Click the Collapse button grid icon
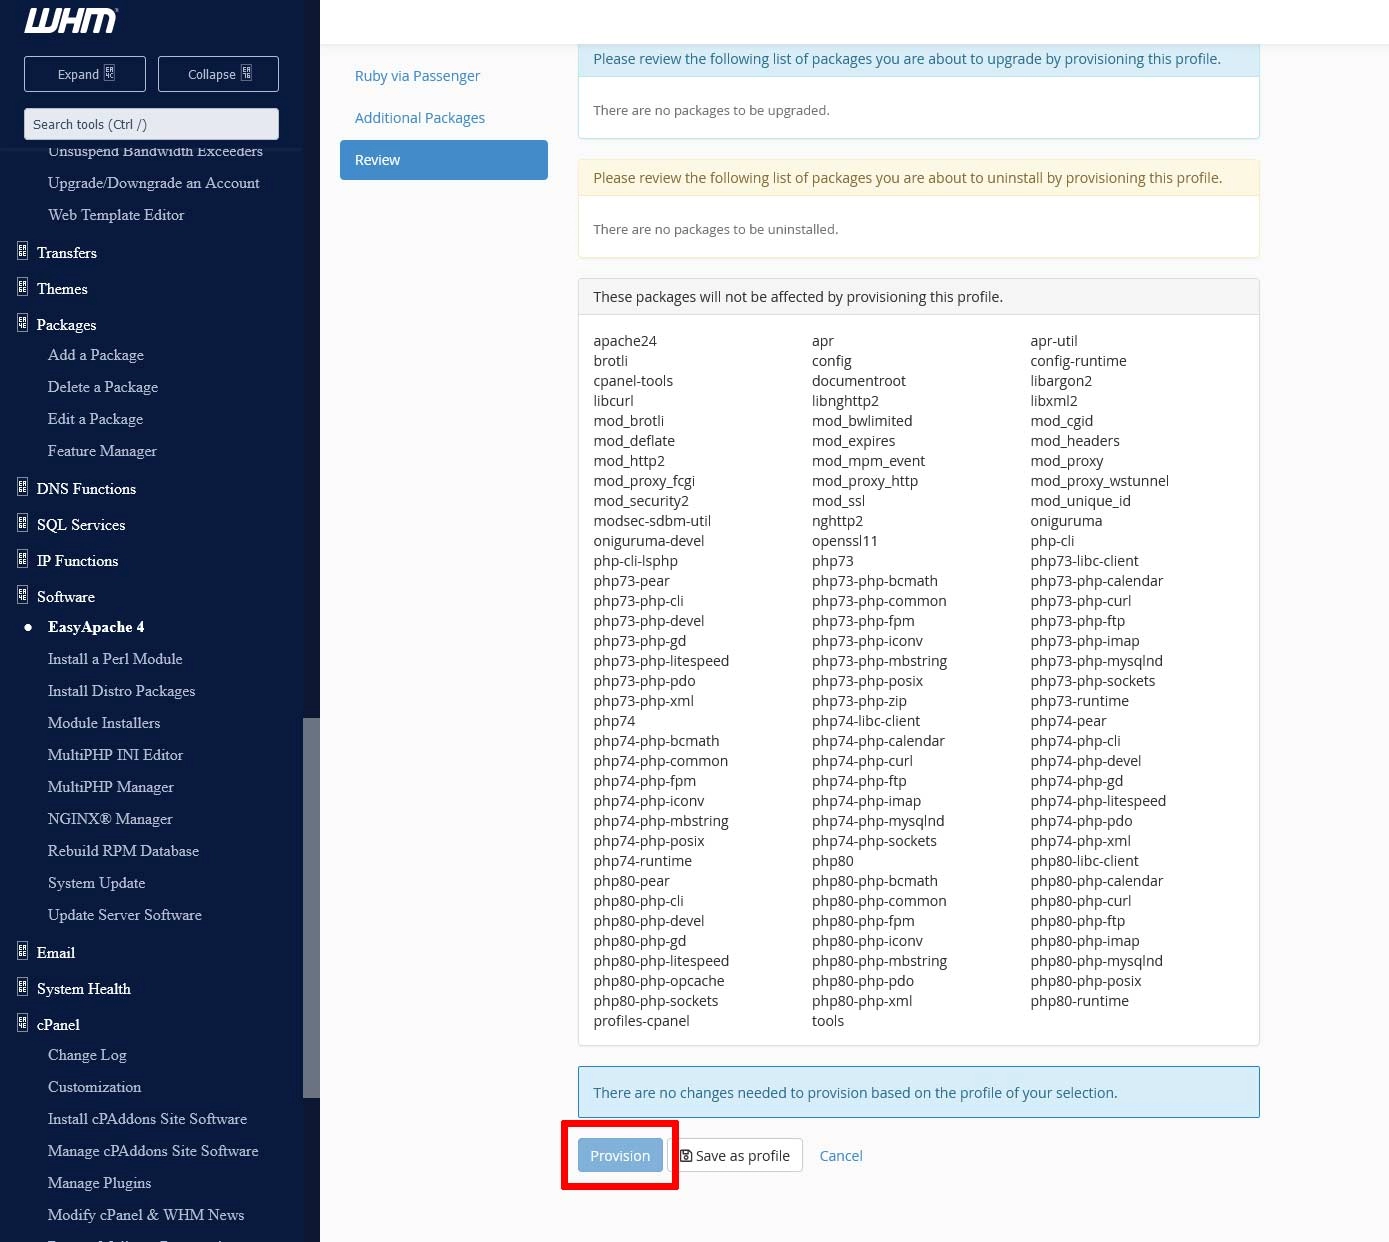This screenshot has height=1242, width=1389. (x=247, y=73)
